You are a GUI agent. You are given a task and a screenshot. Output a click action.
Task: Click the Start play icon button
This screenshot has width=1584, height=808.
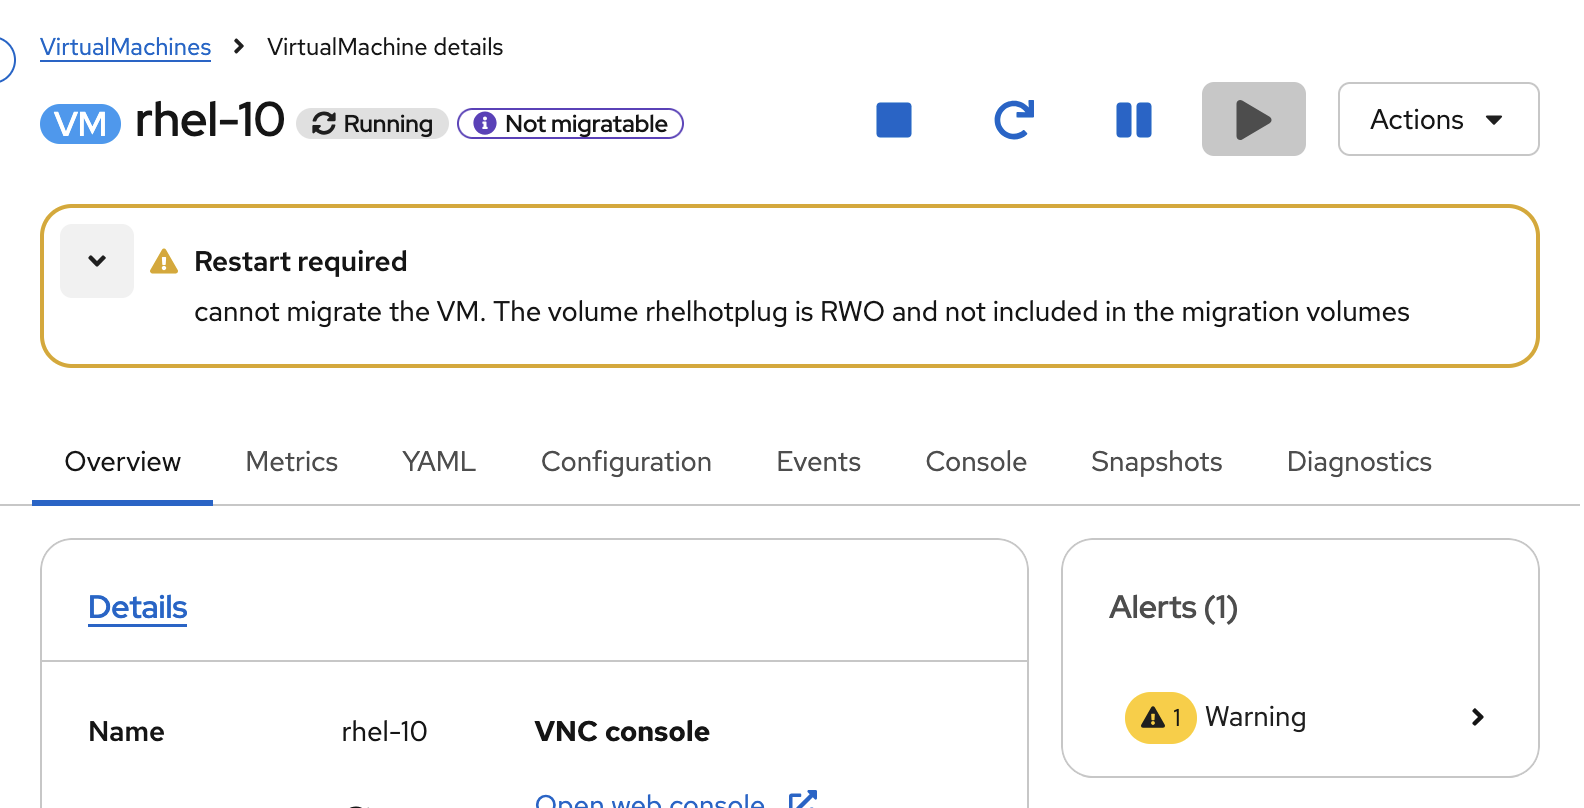[x=1253, y=120]
